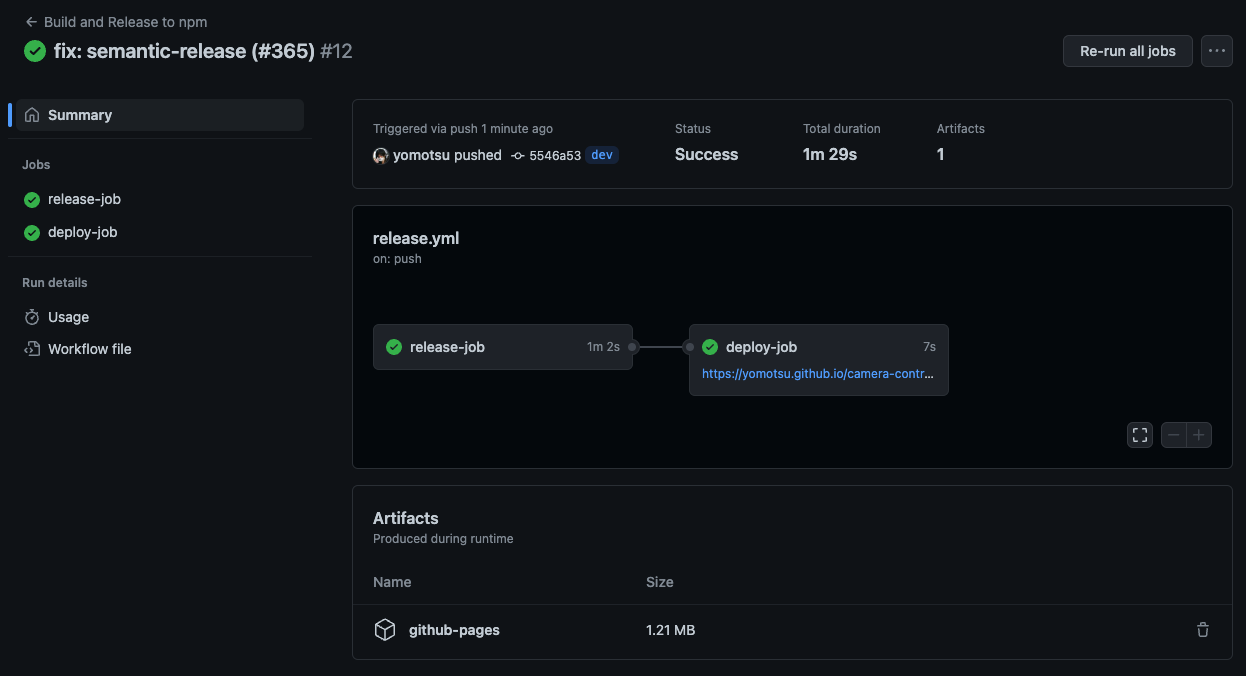Click the run title fix: semantic-release (#365)
Screen dimensions: 1246x676
(184, 51)
